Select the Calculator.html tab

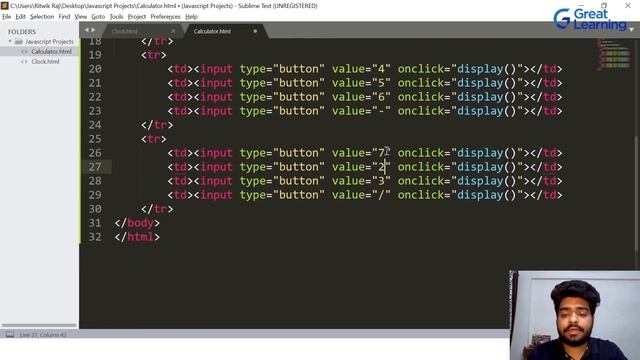coord(212,31)
